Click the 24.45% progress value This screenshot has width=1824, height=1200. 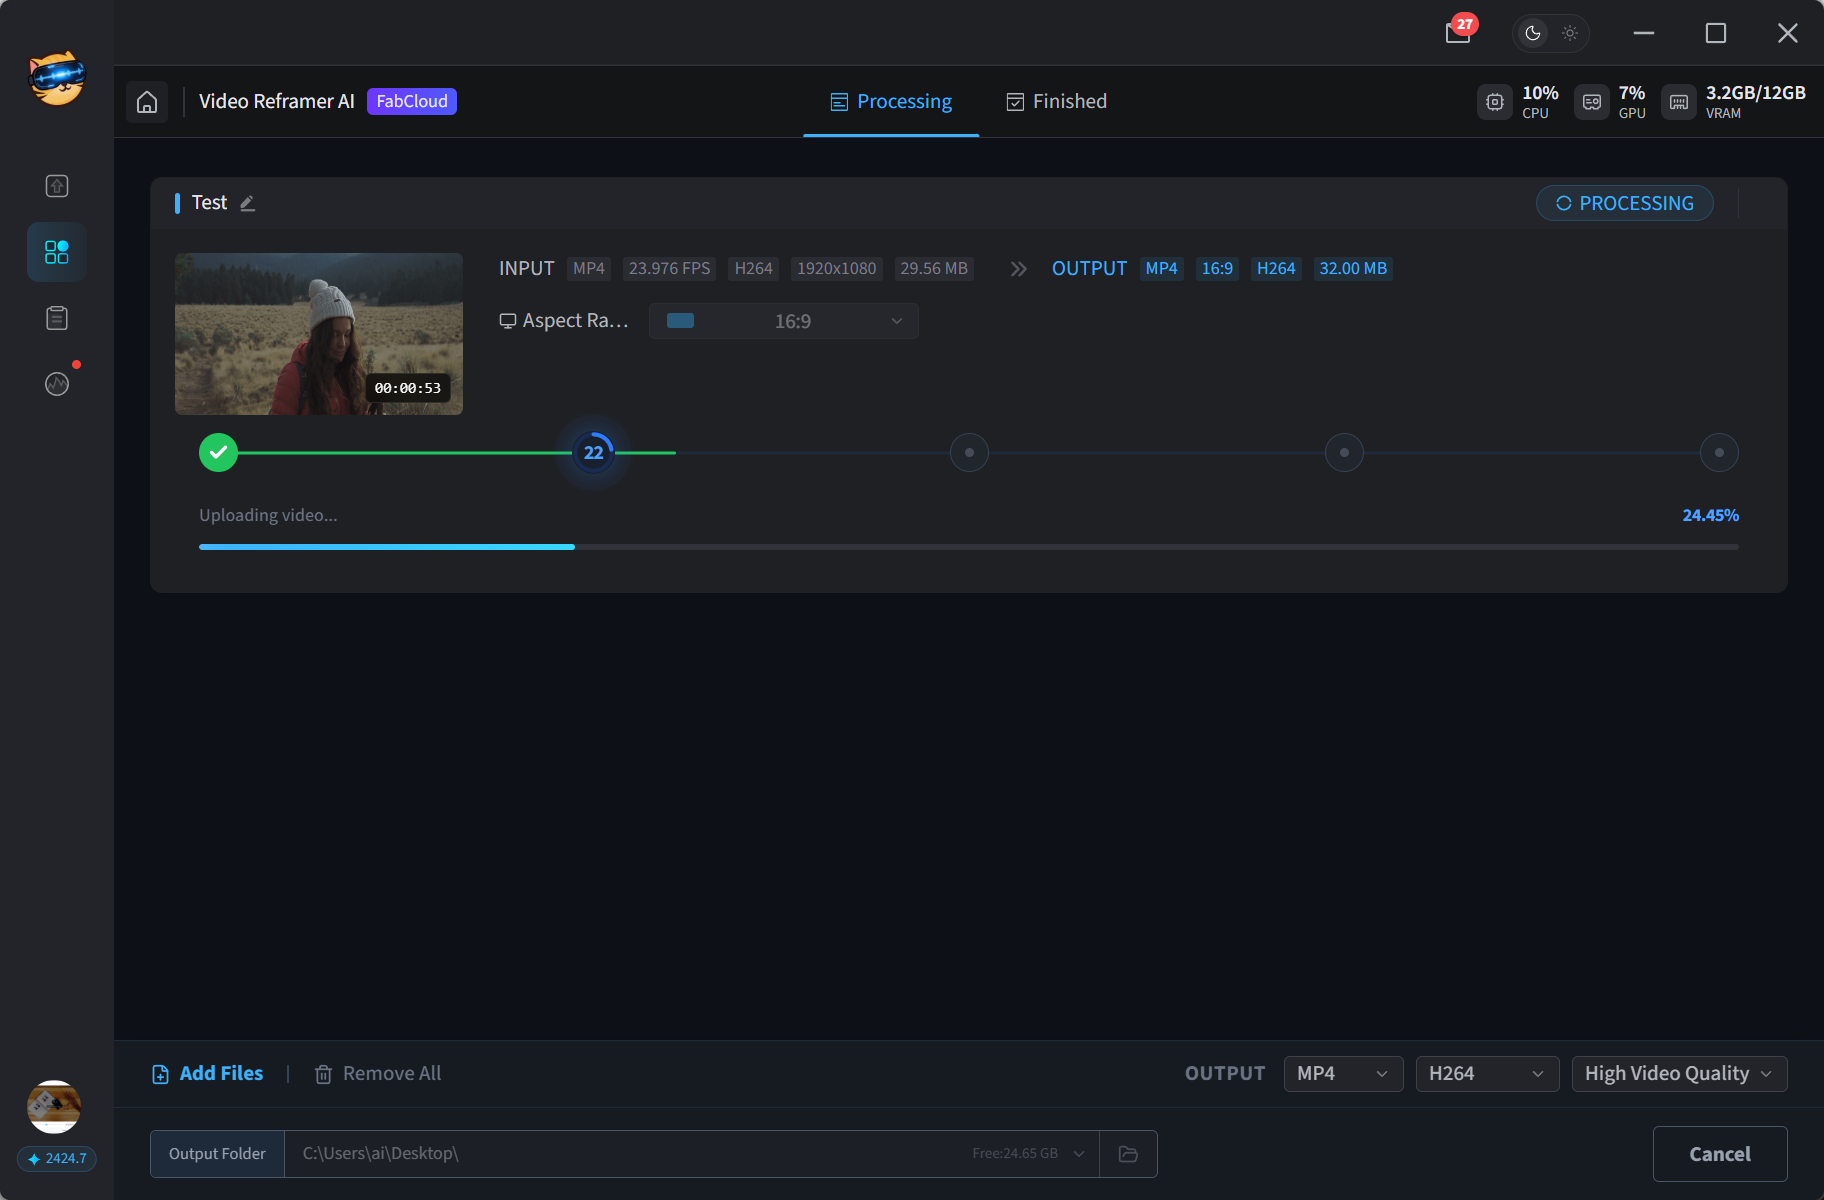(x=1710, y=516)
